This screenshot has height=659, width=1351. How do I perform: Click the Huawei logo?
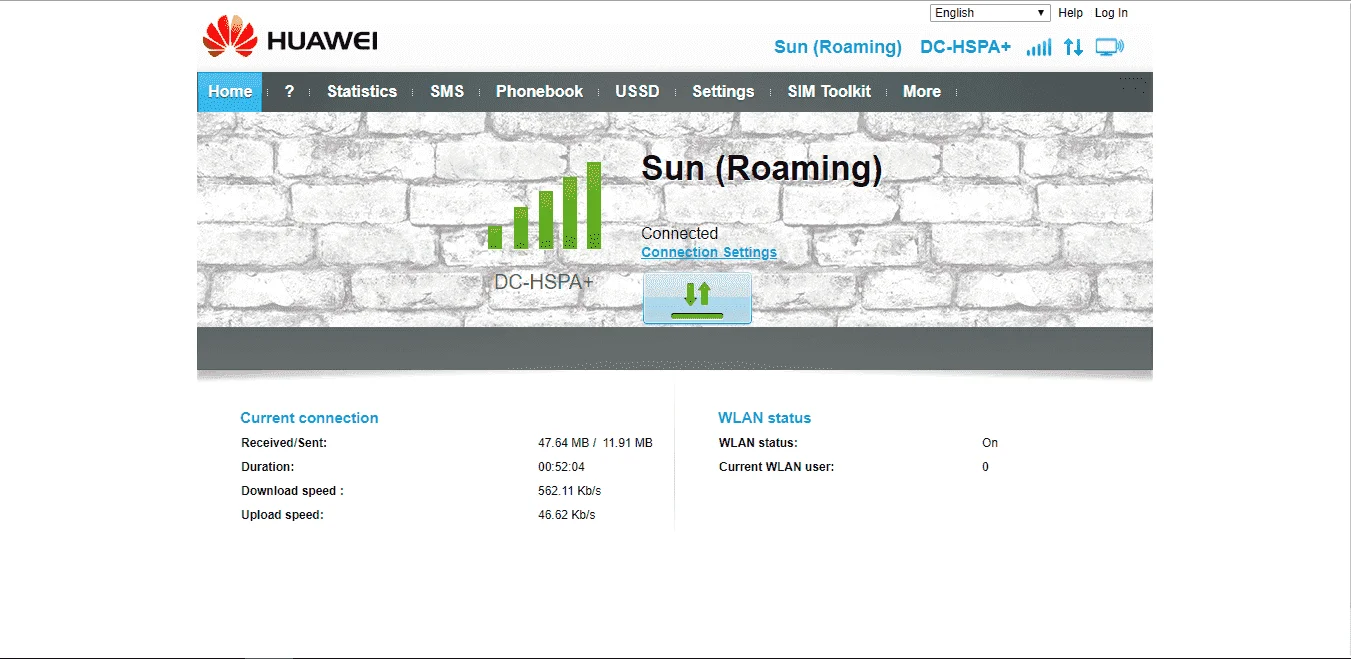click(x=290, y=37)
